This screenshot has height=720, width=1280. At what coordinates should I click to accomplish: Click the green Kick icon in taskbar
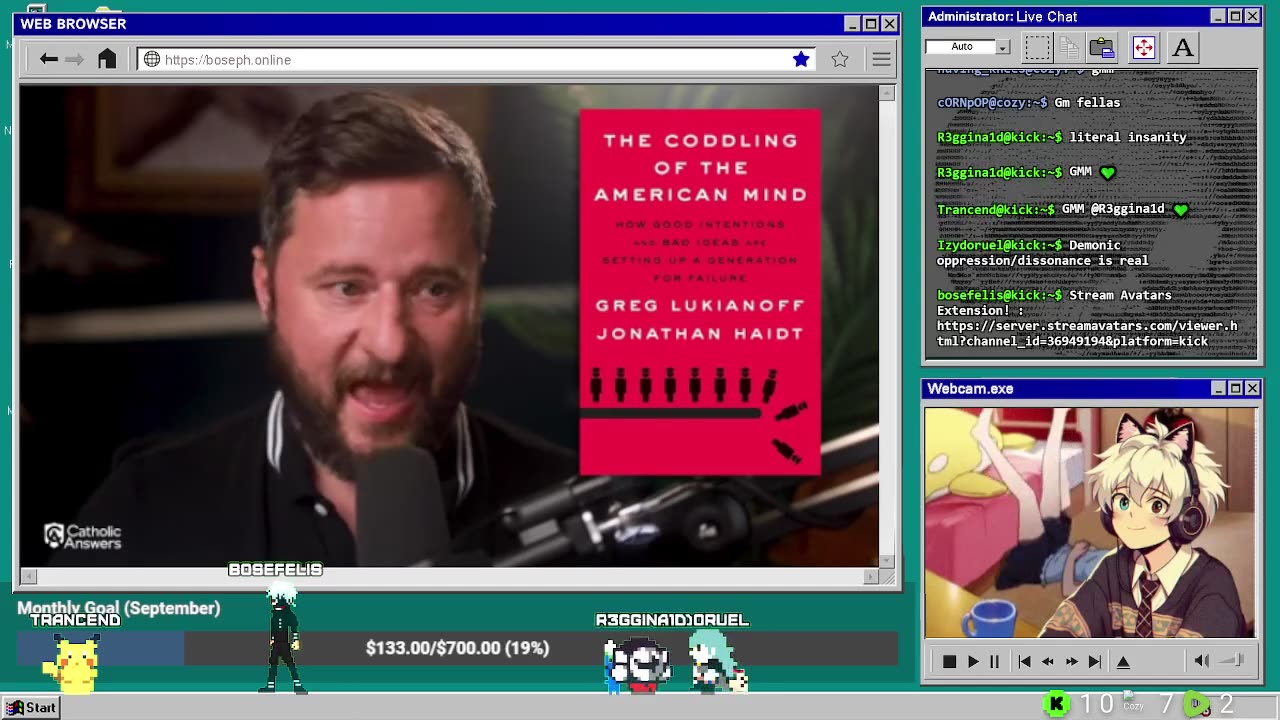click(1056, 705)
